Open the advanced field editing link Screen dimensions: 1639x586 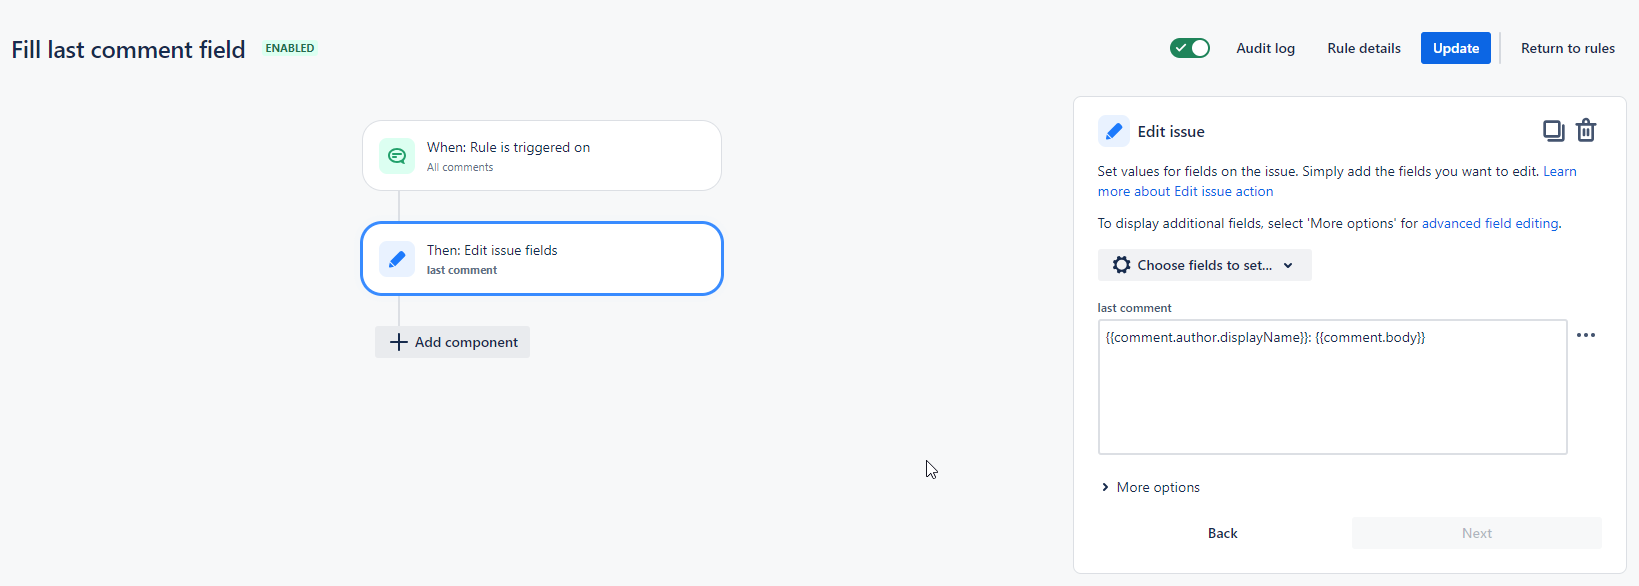[1489, 223]
